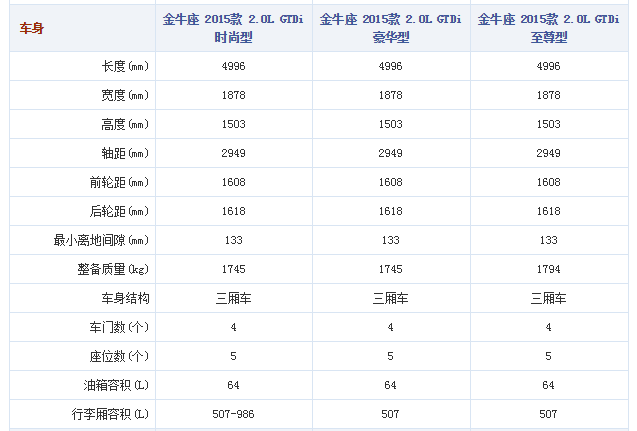Select the 高度(mm) row label
This screenshot has width=637, height=431.
coord(125,124)
